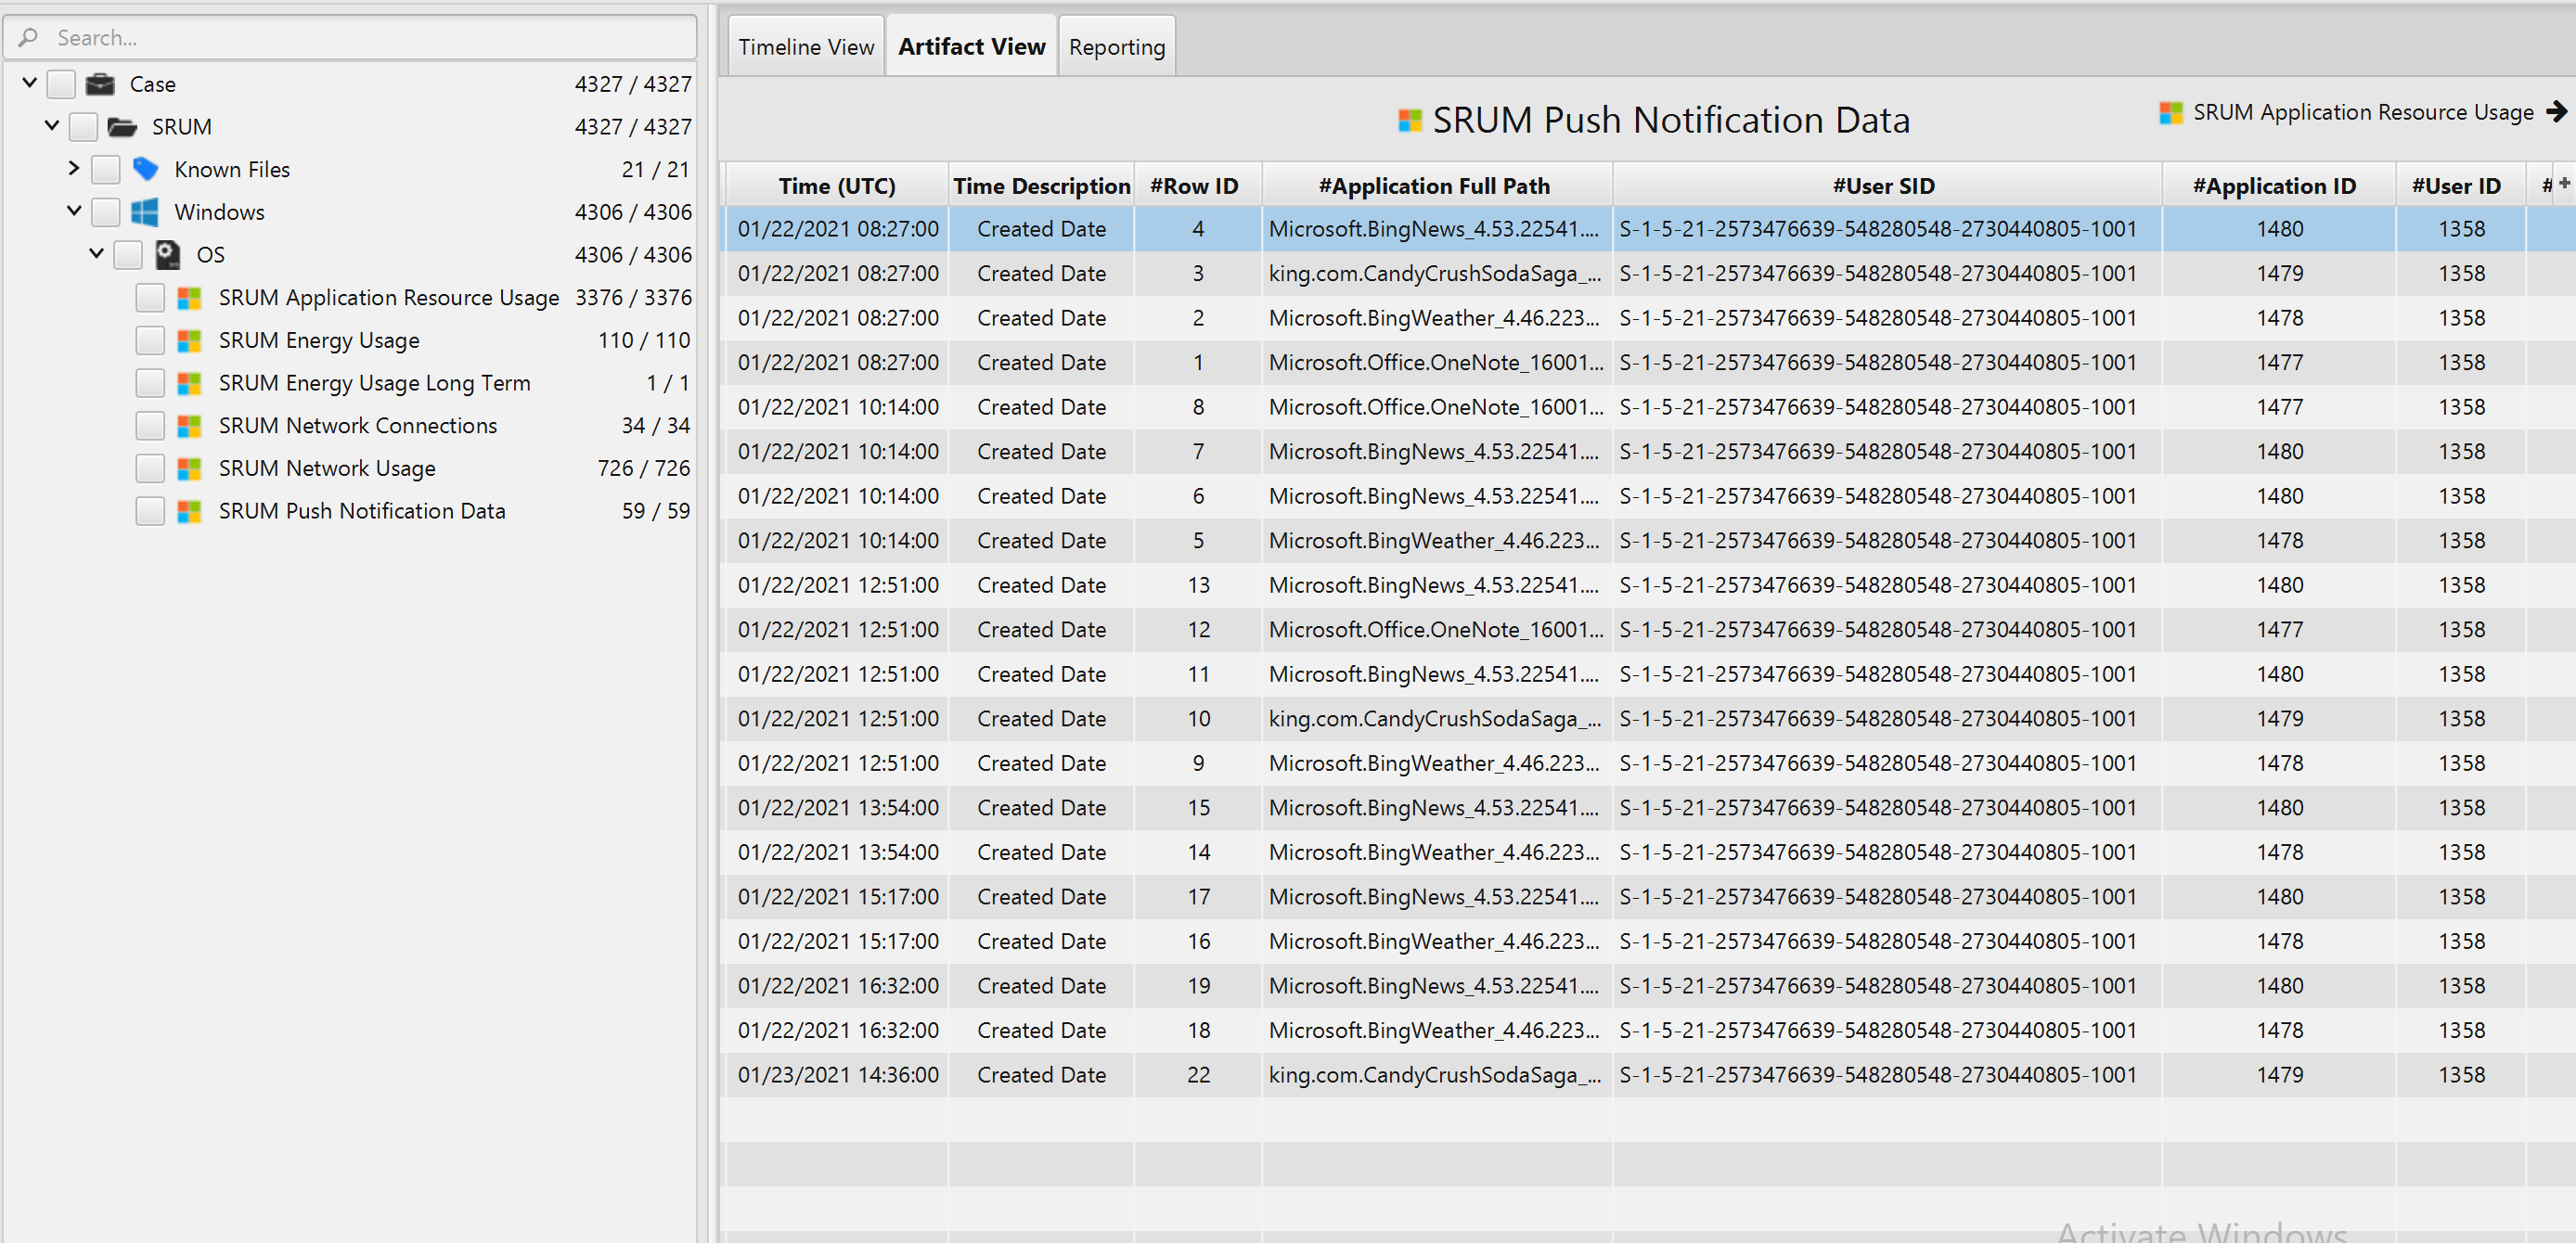2576x1243 pixels.
Task: Click time cell of Row ID 8
Action: tap(838, 407)
